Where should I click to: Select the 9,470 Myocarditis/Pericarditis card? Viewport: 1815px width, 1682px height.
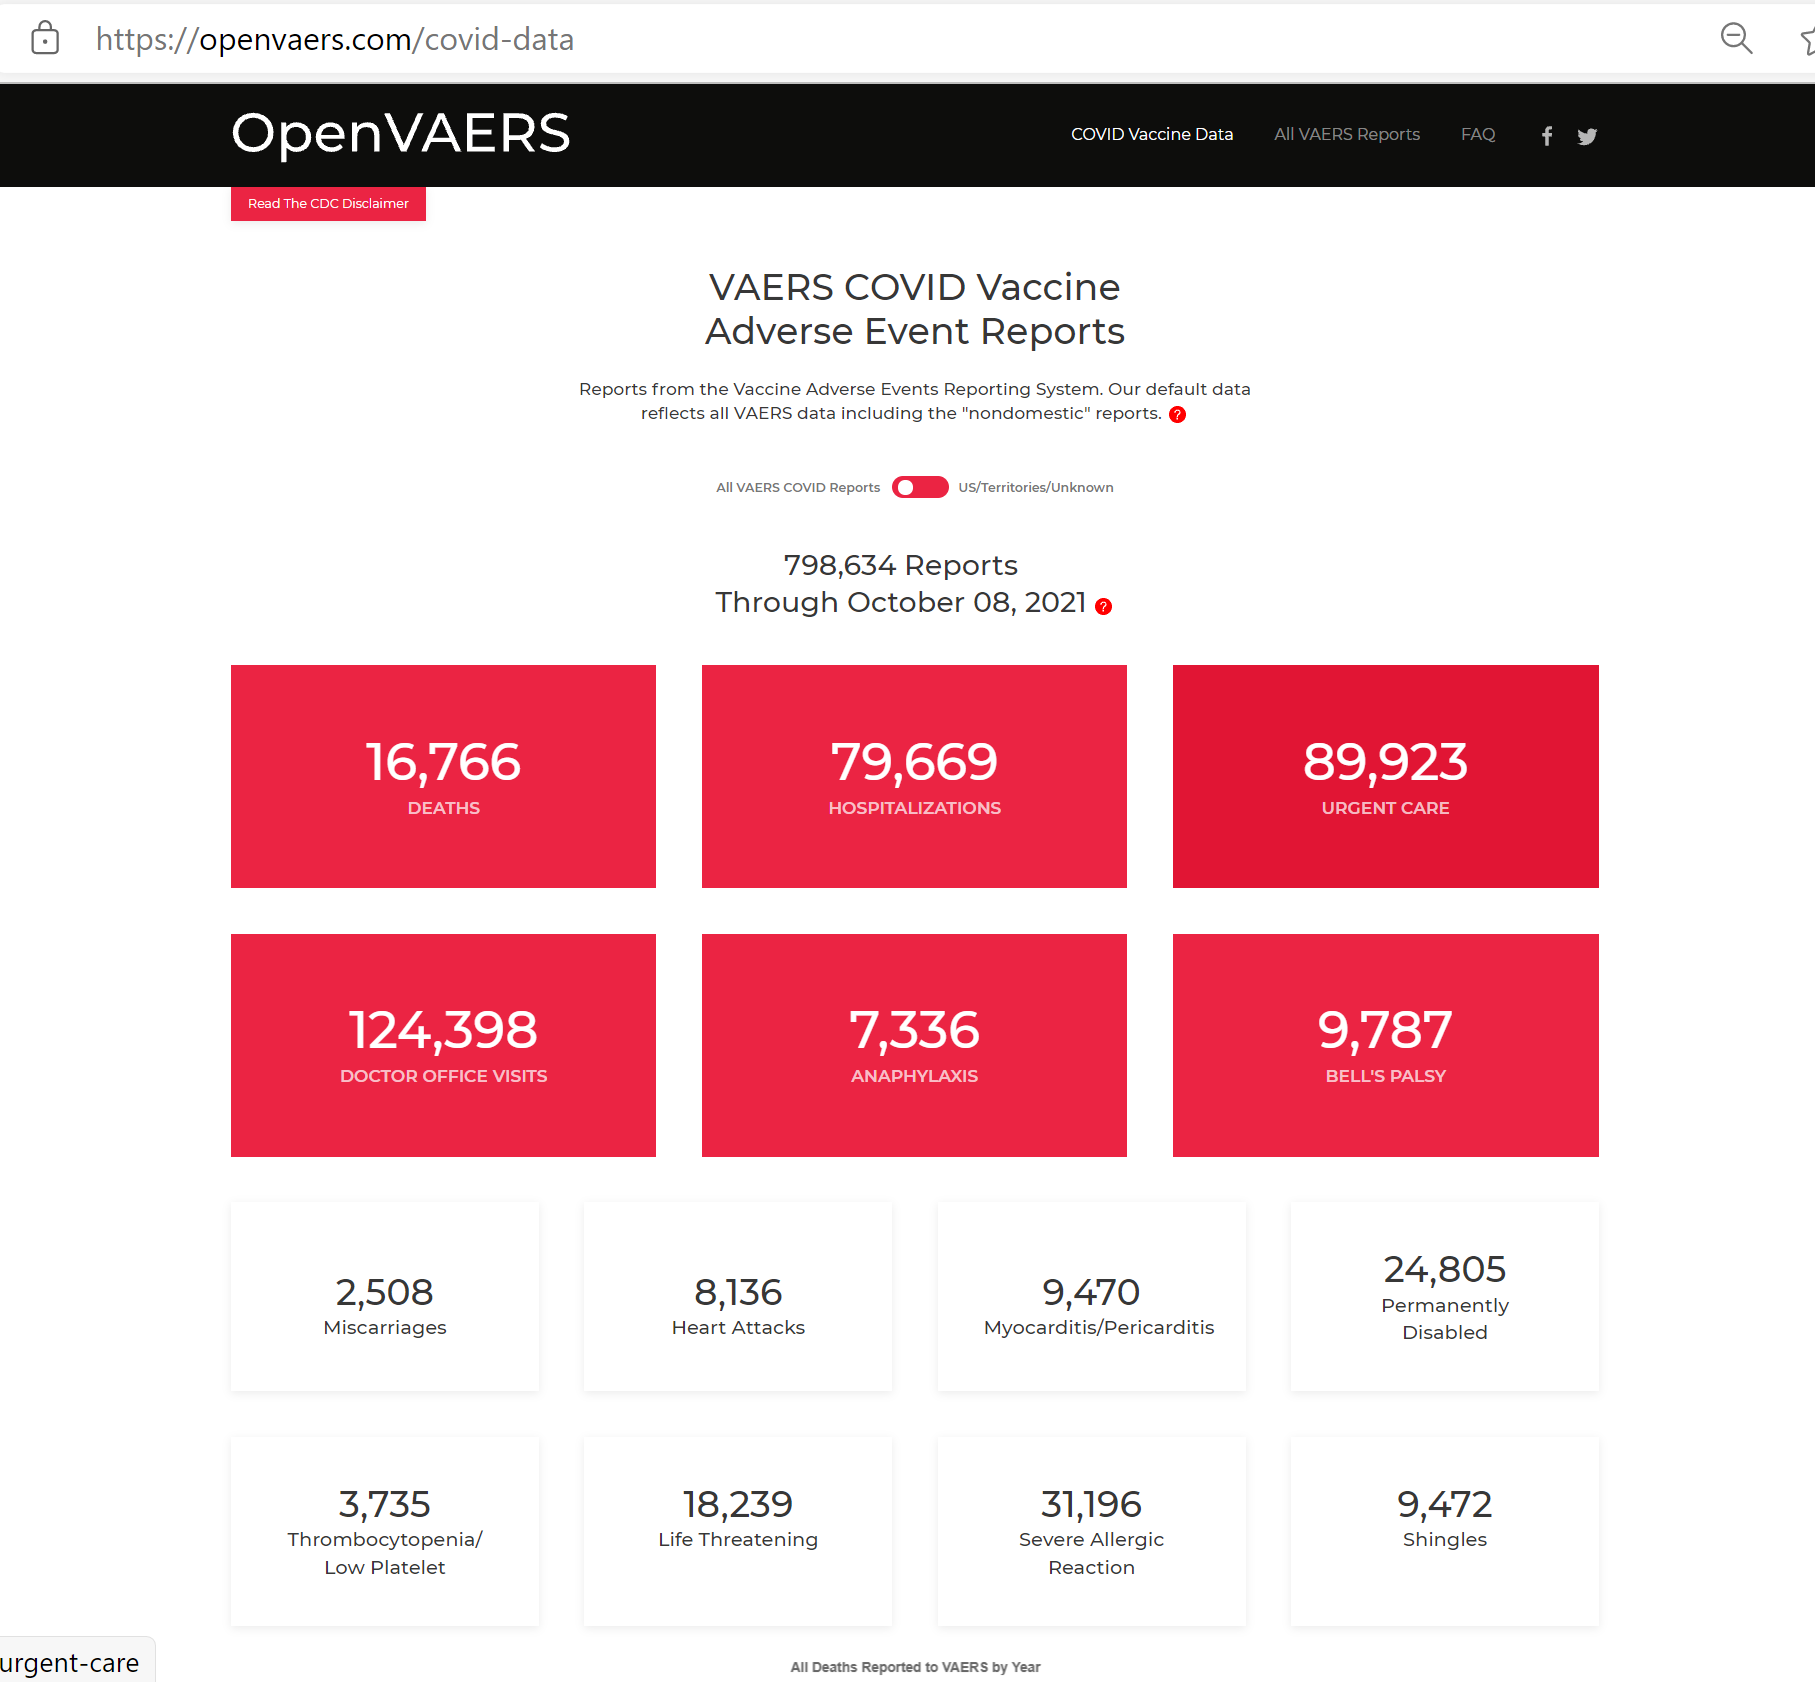coord(1092,1296)
